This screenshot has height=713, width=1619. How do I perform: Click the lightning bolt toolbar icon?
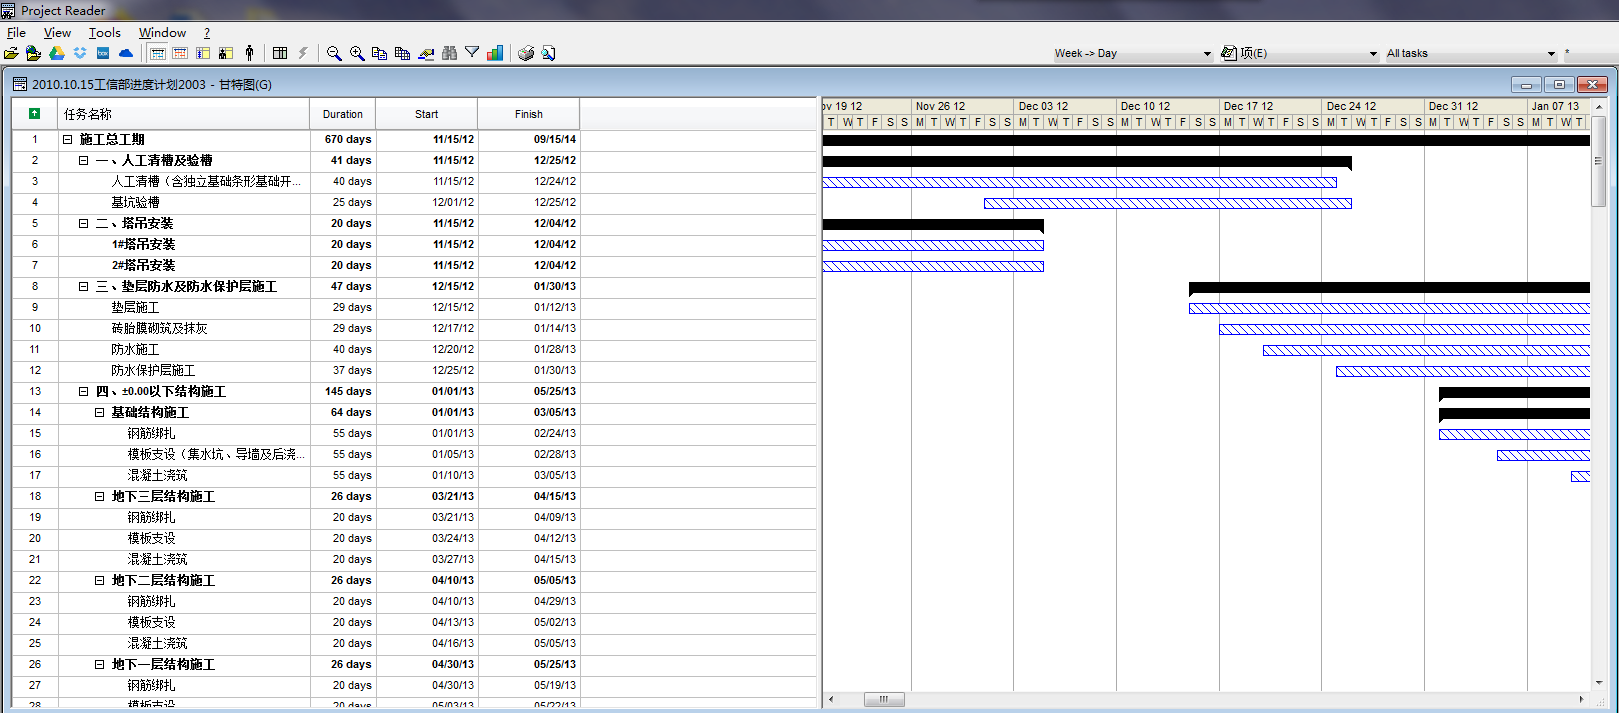point(303,53)
